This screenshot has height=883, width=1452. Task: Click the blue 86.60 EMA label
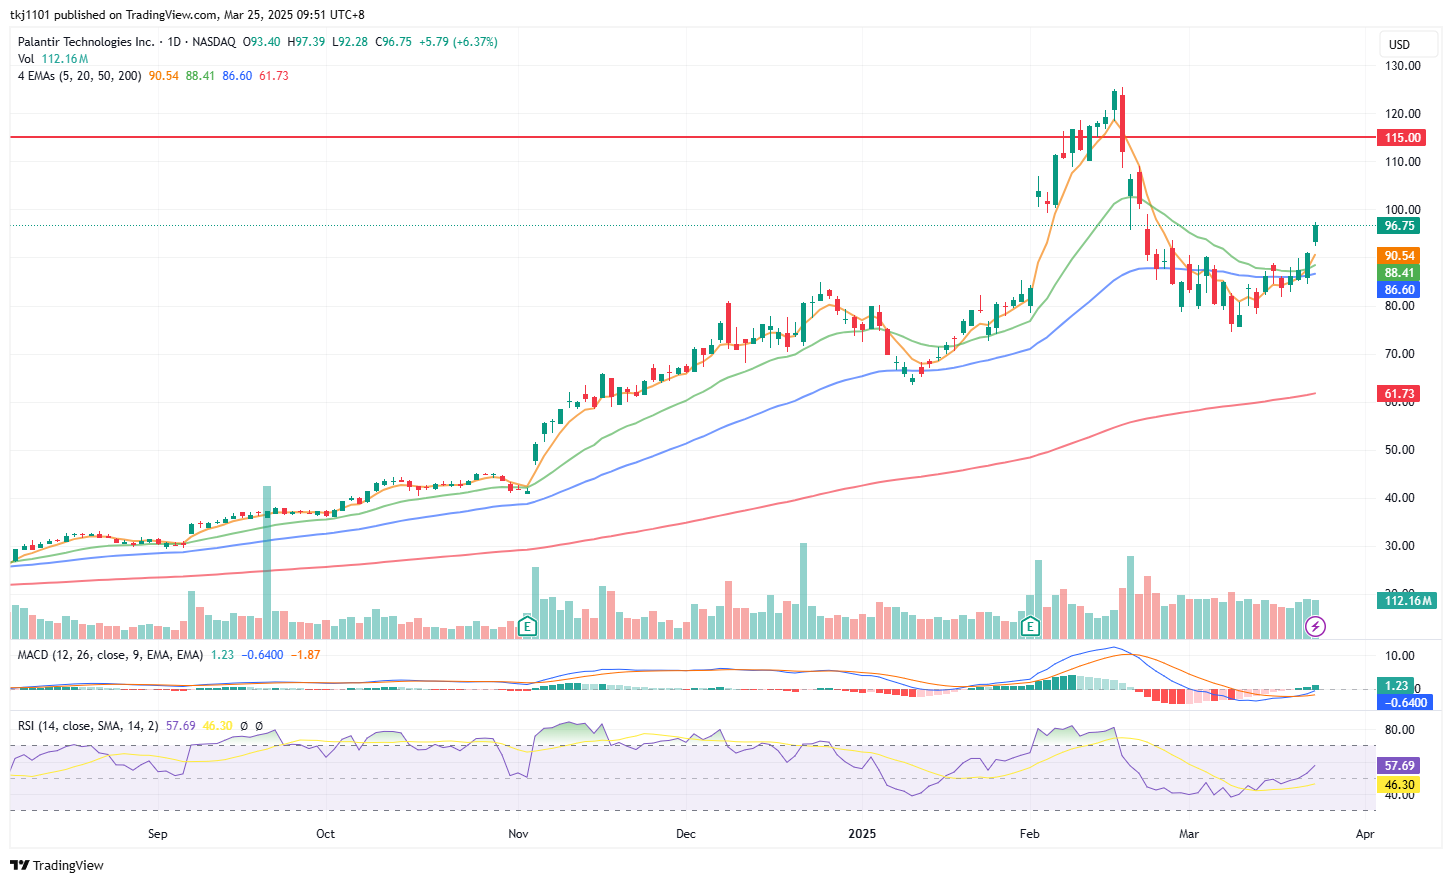click(x=1399, y=290)
